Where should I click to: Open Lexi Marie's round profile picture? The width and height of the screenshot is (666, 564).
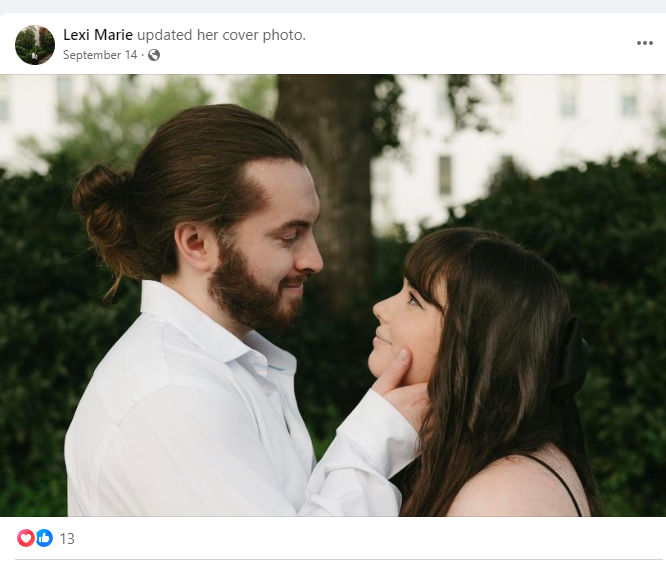[35, 45]
